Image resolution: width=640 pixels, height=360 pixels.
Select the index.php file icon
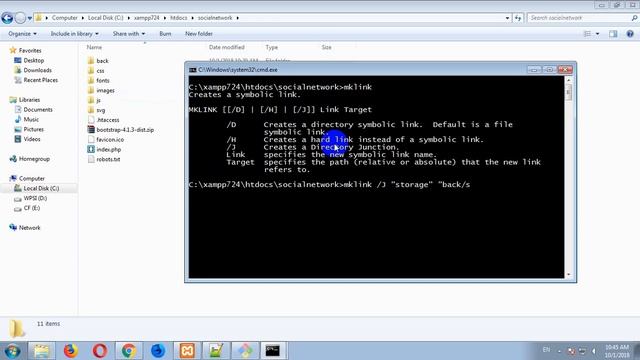click(91, 149)
